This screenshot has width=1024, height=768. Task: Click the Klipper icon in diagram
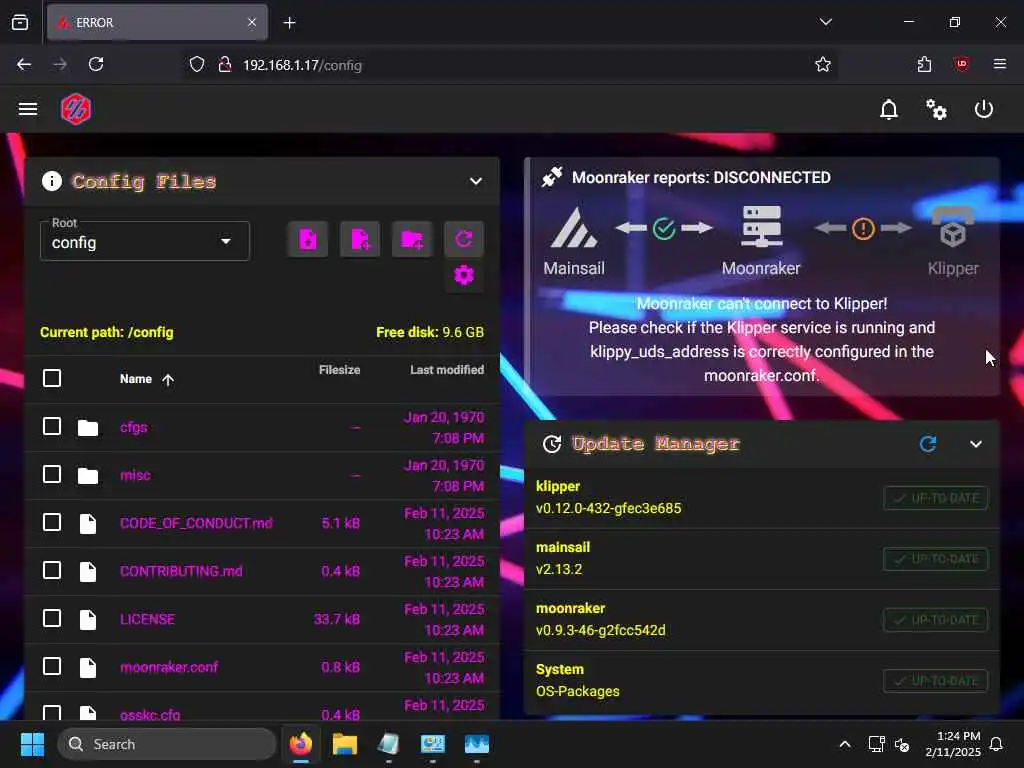click(953, 227)
